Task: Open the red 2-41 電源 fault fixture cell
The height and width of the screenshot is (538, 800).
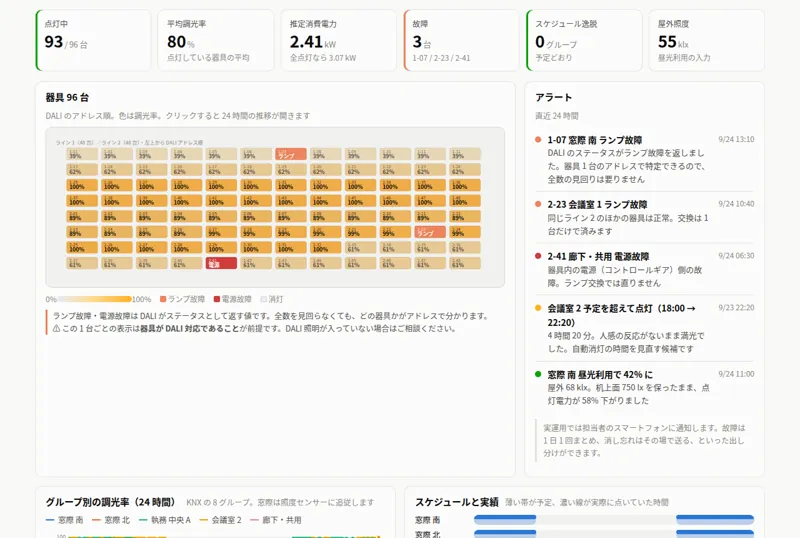Action: pyautogui.click(x=221, y=263)
